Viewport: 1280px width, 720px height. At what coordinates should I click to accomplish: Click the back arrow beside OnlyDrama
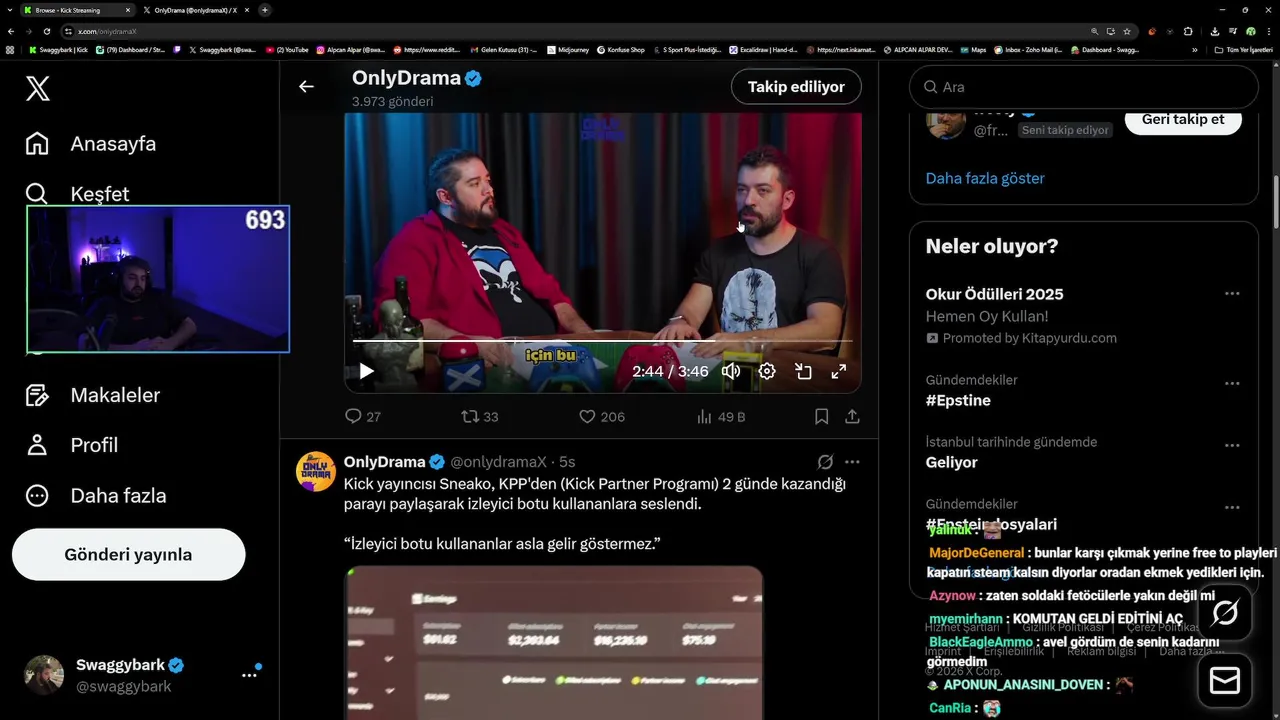tap(306, 87)
